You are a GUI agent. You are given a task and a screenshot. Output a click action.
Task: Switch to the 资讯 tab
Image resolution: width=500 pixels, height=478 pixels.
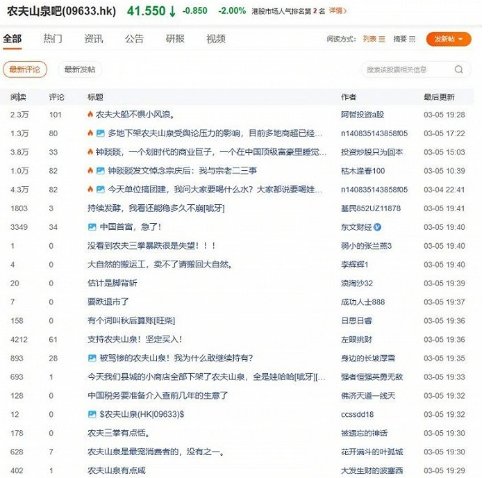tap(94, 39)
